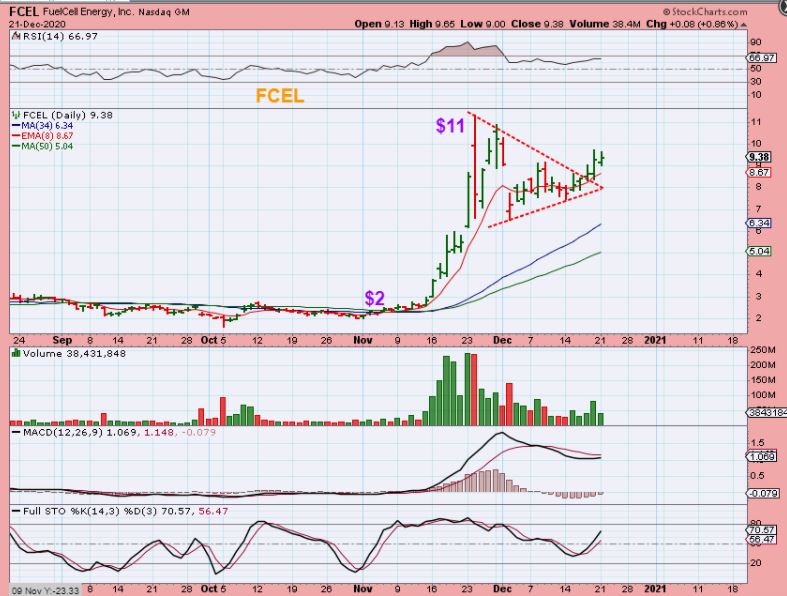This screenshot has height=596, width=787.
Task: Click the StockCharts.com attribution text
Action: coord(705,12)
